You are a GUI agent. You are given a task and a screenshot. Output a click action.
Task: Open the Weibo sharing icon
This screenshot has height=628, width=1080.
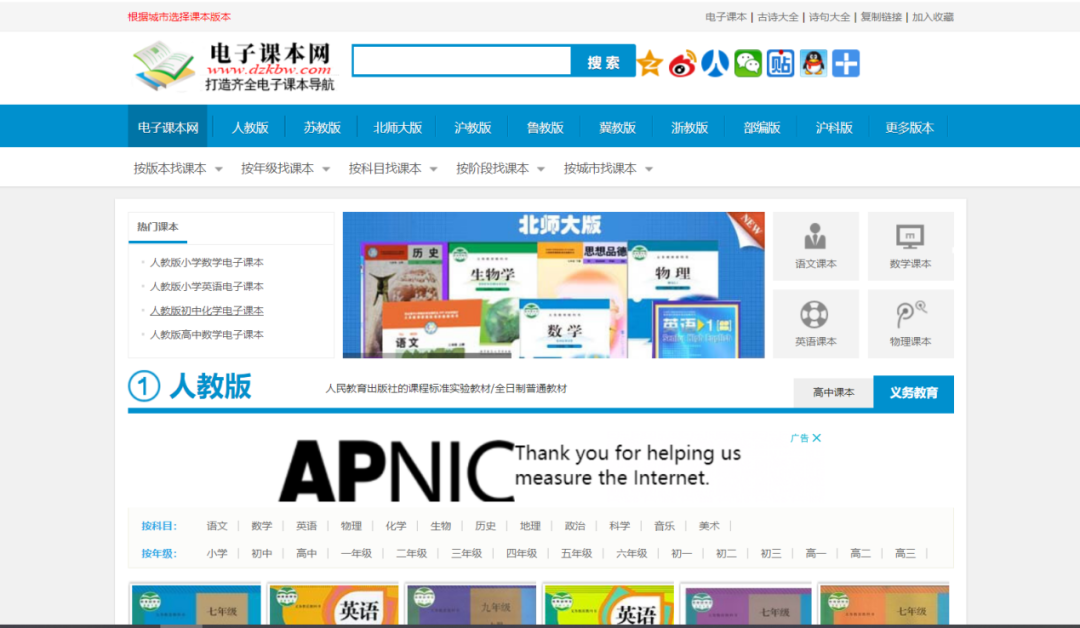coord(682,62)
